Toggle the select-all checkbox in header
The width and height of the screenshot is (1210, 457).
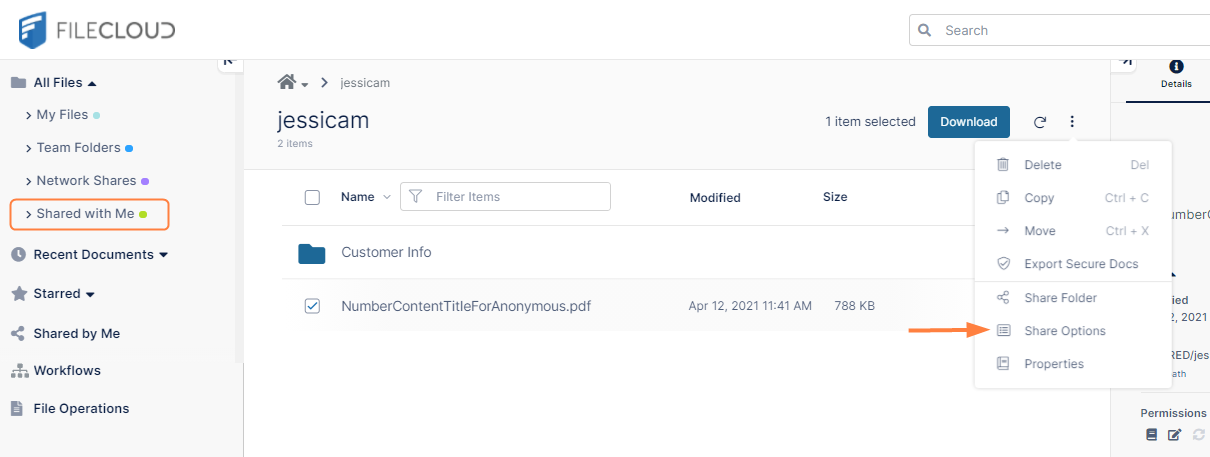312,197
